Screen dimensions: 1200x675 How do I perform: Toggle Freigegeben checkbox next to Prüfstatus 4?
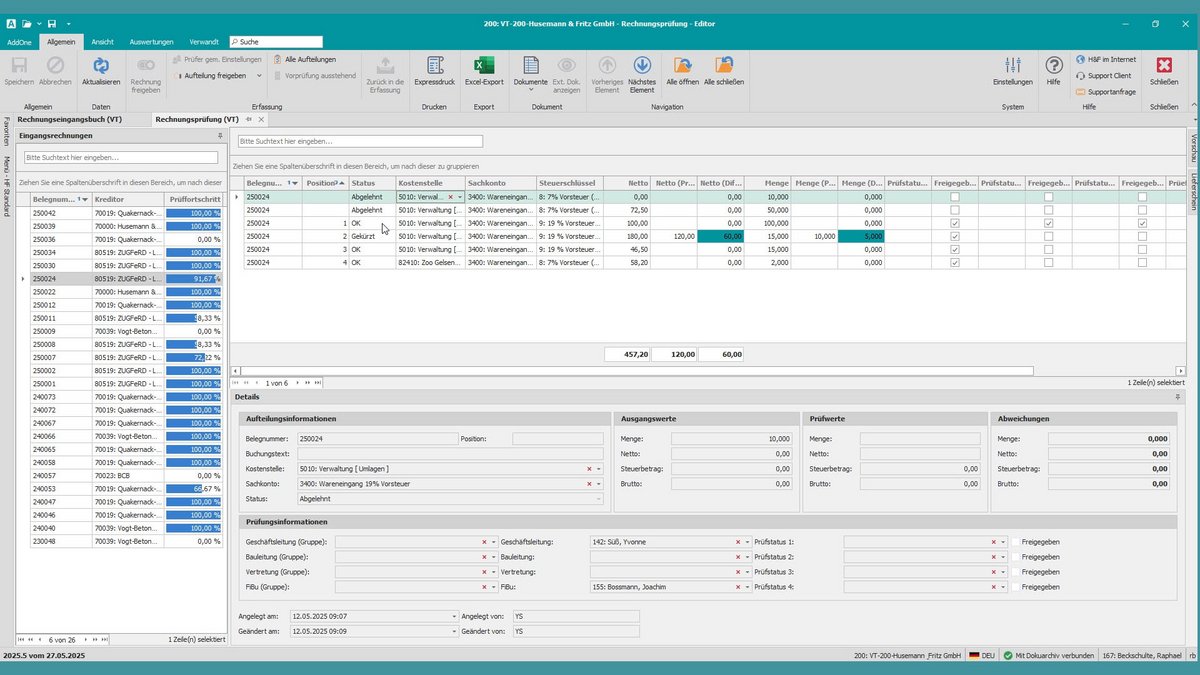(1016, 587)
